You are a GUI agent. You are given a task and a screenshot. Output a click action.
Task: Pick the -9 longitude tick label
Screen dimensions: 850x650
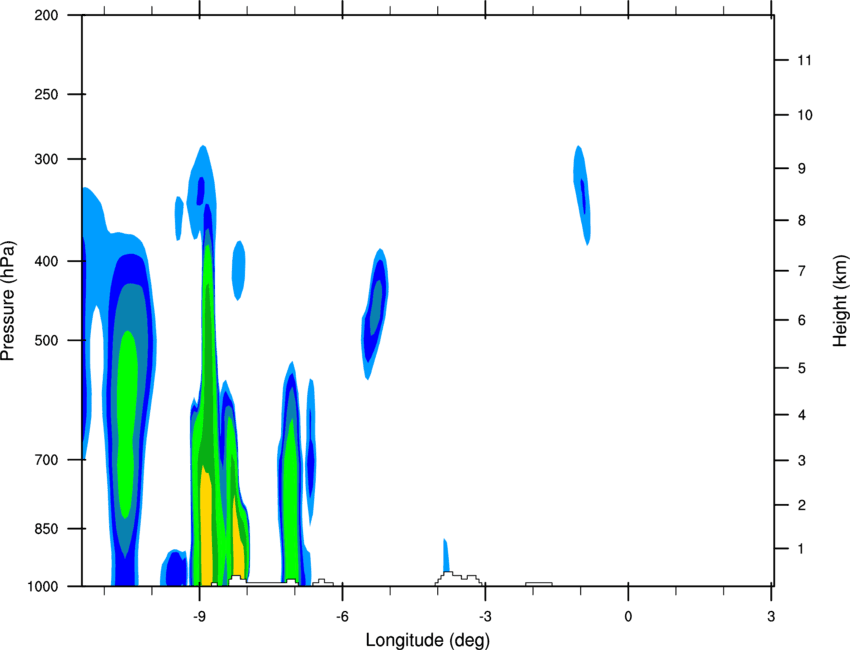199,617
